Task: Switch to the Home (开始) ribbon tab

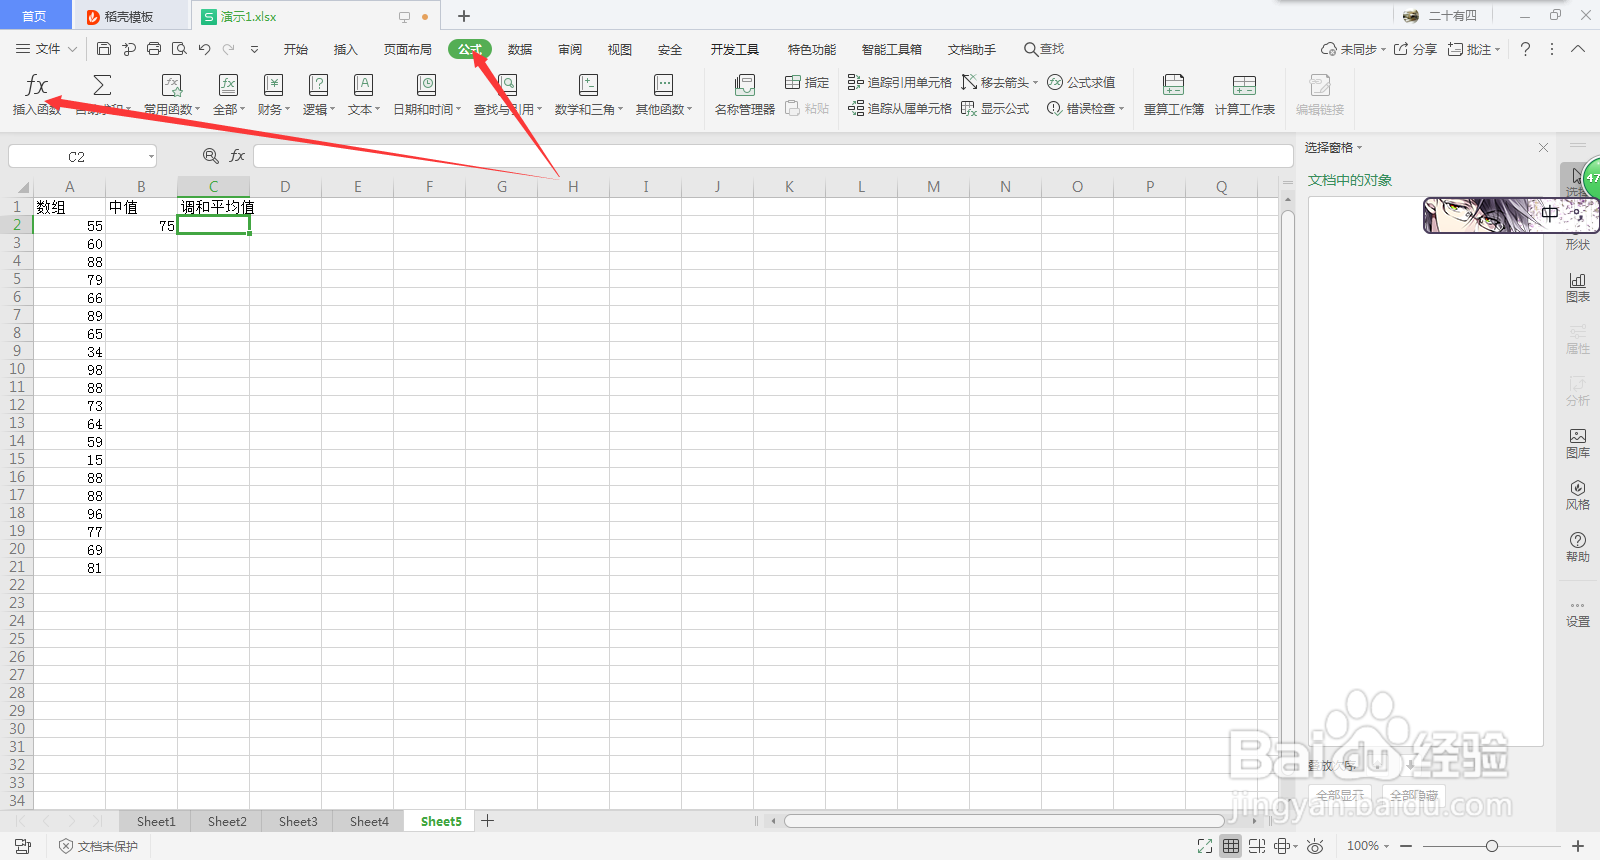Action: tap(296, 49)
